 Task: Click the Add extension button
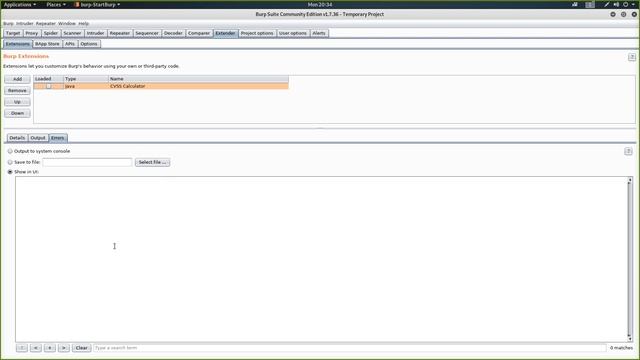(17, 79)
